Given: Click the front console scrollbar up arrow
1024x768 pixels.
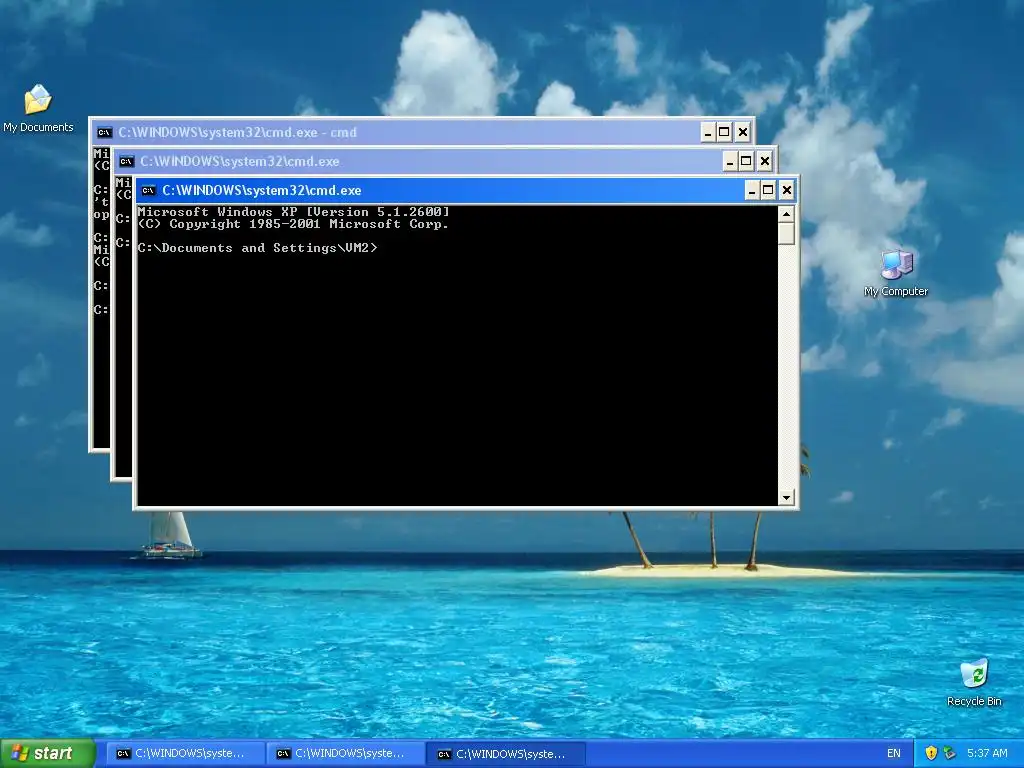Looking at the screenshot, I should point(786,214).
